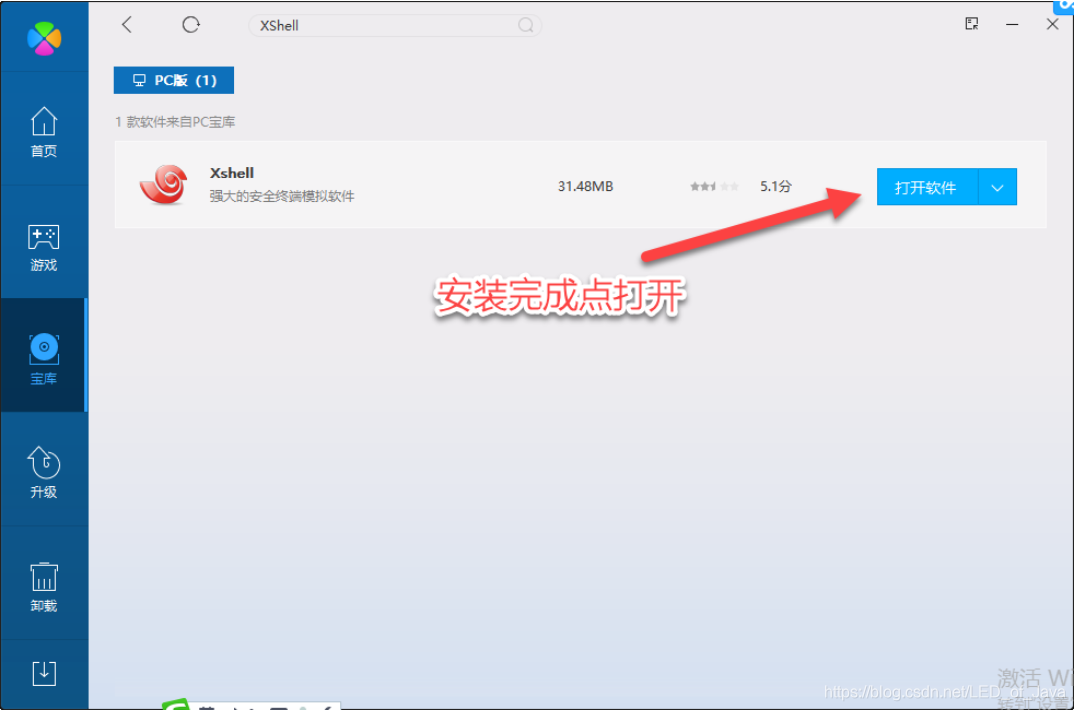Open the download manager icon
This screenshot has width=1076, height=711.
44,673
